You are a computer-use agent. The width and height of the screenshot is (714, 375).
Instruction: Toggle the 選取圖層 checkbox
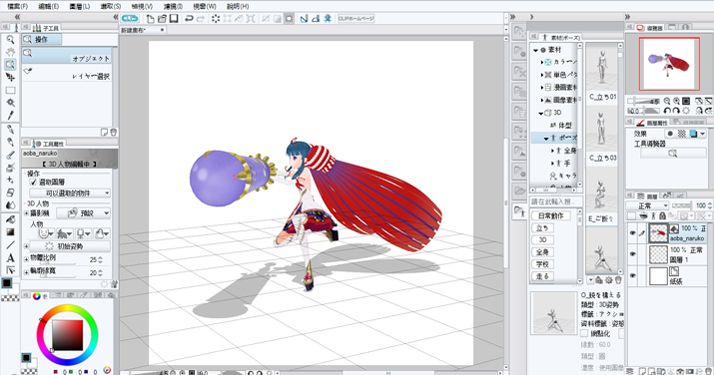33,182
